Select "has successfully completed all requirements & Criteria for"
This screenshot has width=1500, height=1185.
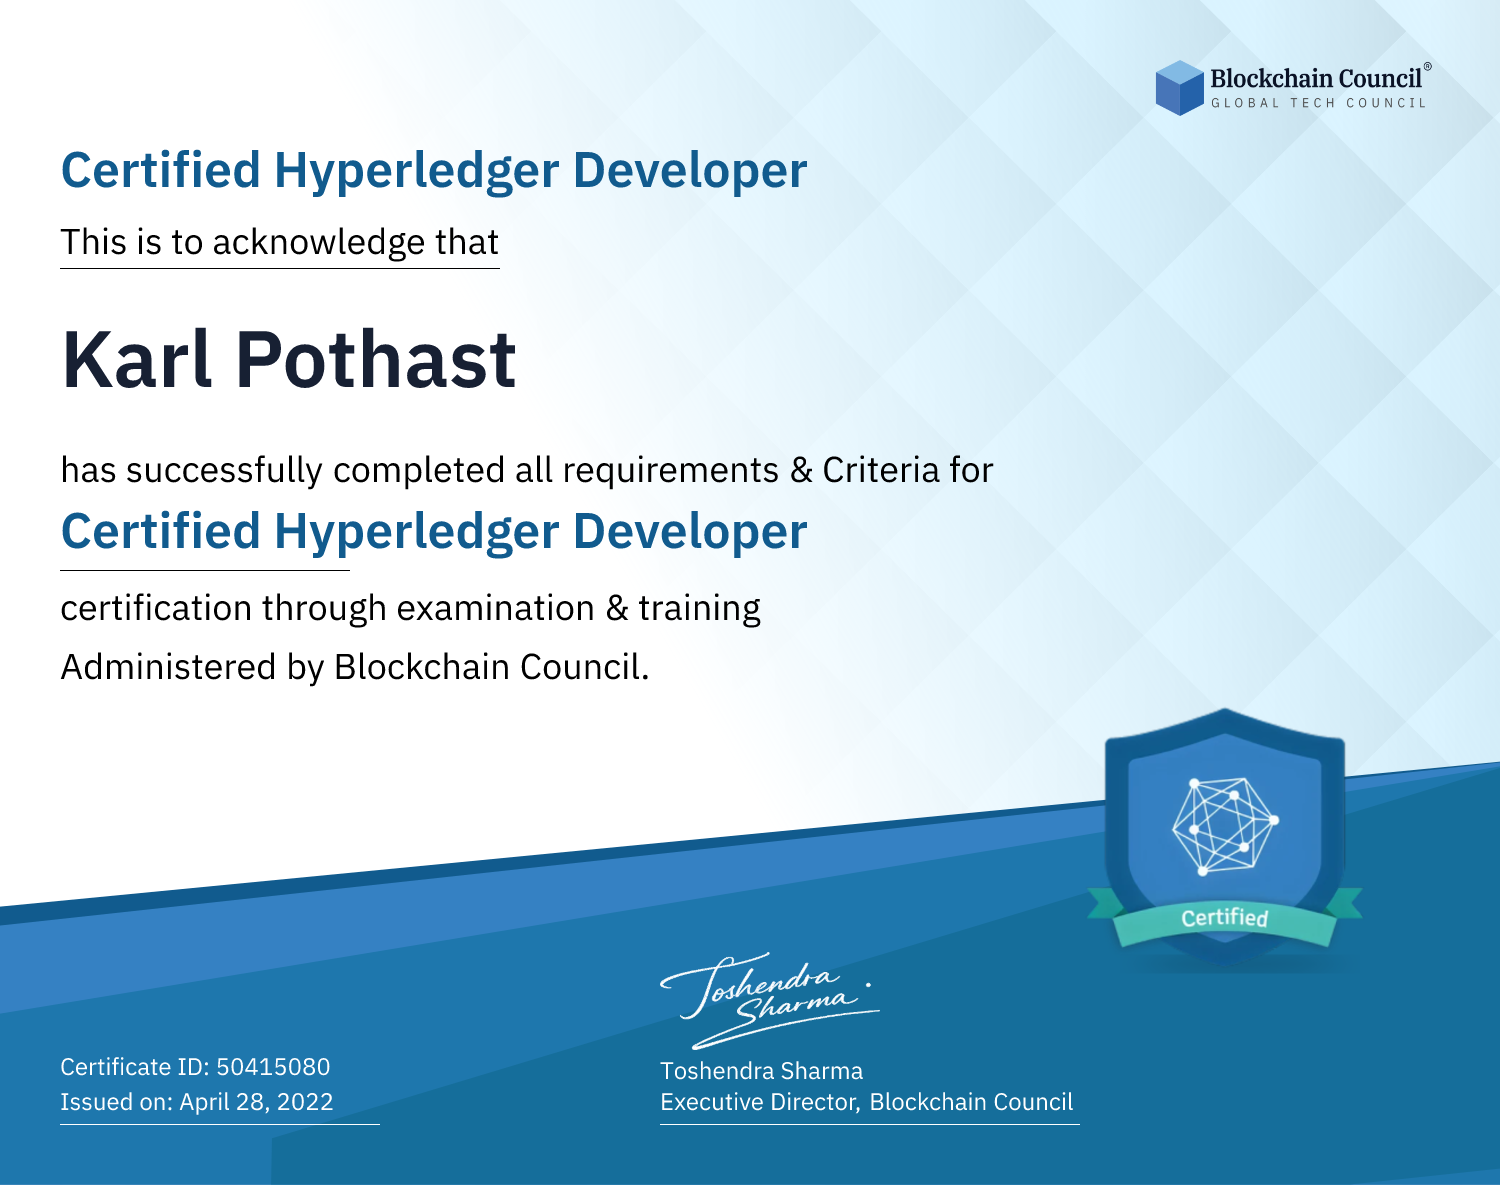pyautogui.click(x=527, y=470)
